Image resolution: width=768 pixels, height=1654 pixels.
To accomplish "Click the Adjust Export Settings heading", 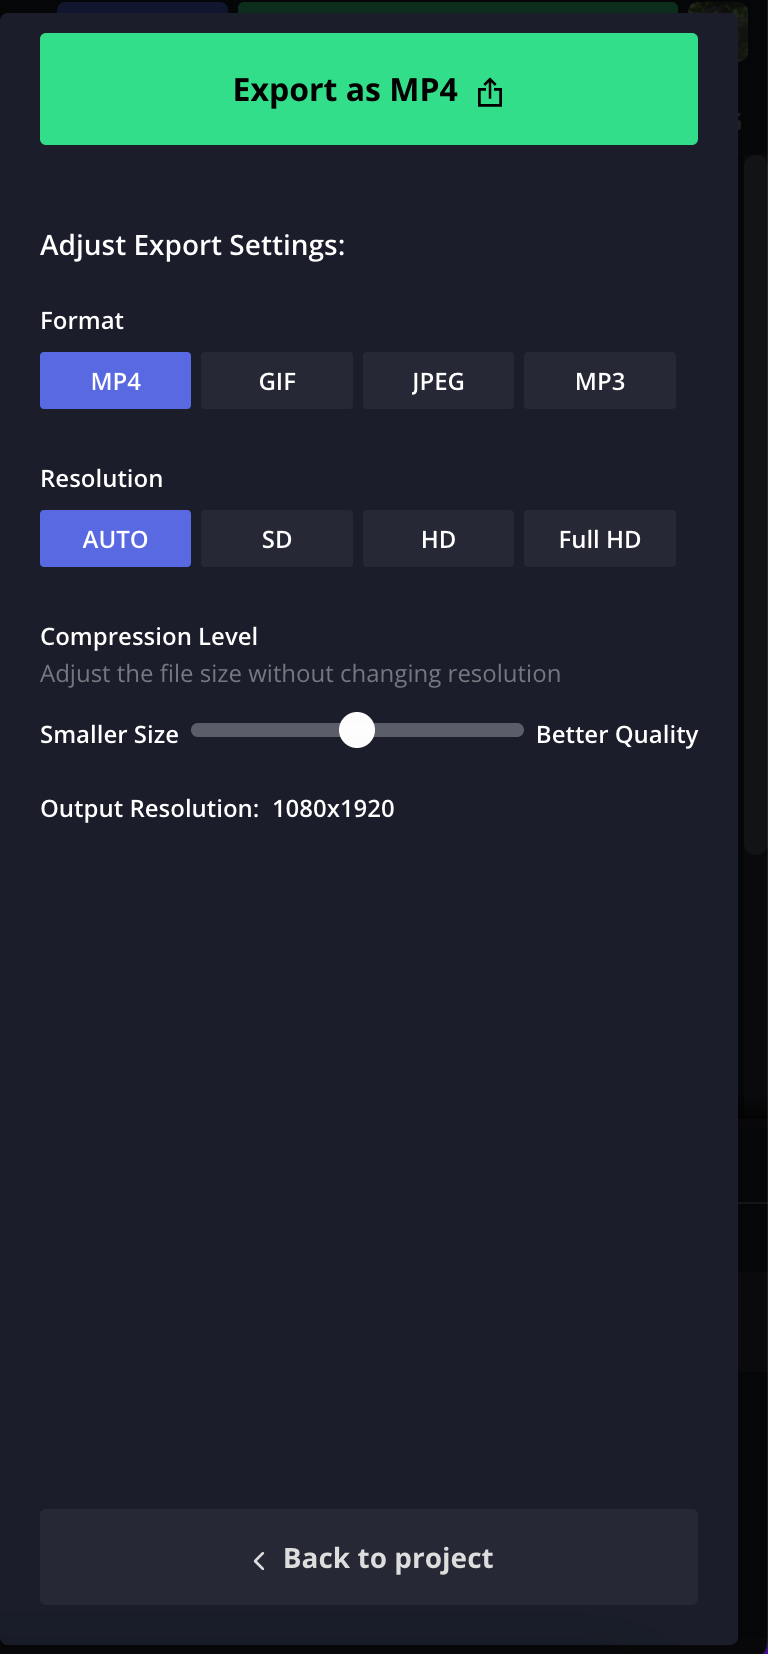I will [192, 245].
